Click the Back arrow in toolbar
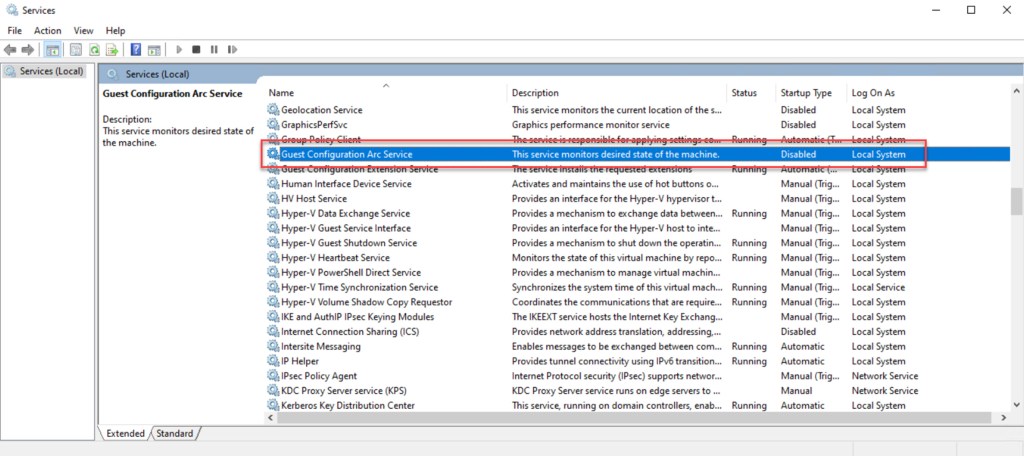The width and height of the screenshot is (1024, 456). pyautogui.click(x=11, y=49)
